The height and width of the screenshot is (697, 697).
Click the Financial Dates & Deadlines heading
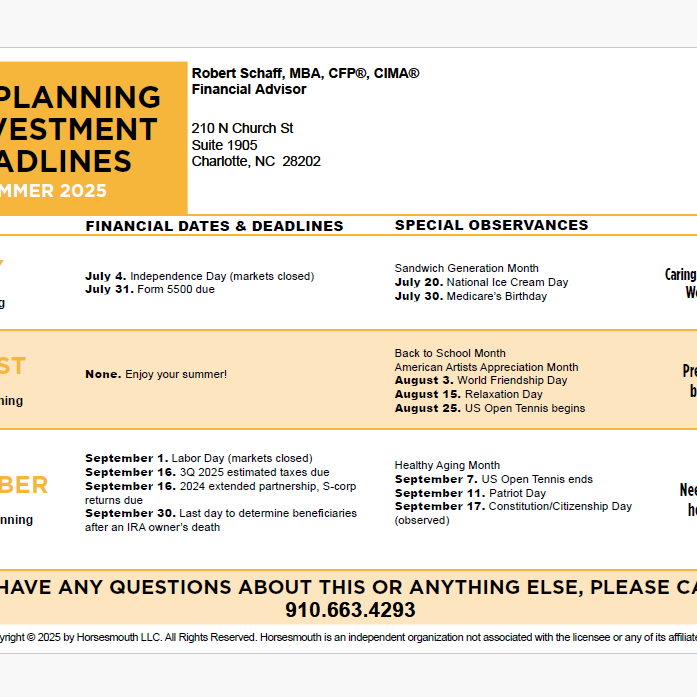[x=214, y=226]
